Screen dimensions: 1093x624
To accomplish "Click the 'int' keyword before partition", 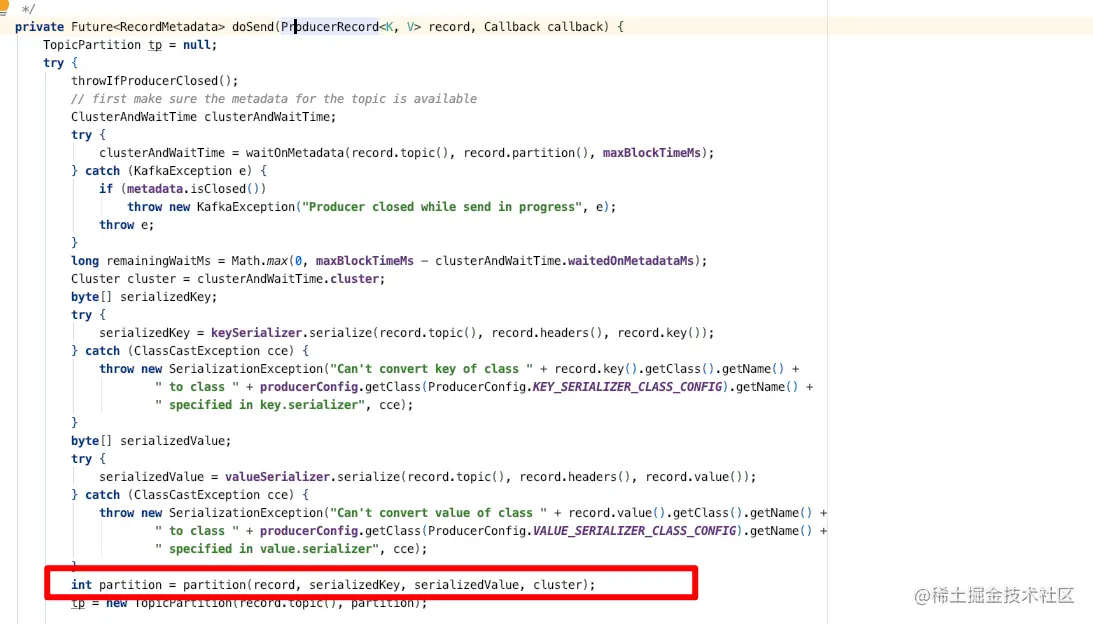I will (81, 585).
